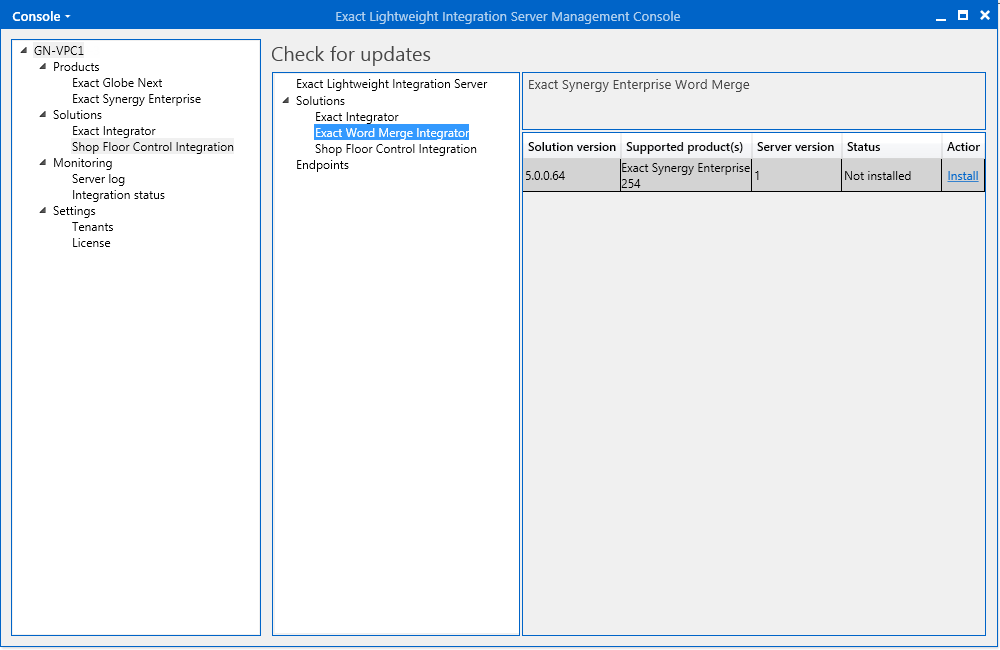Click the Install link for version 5.0.0.64
This screenshot has height=650, width=1000.
[x=962, y=175]
